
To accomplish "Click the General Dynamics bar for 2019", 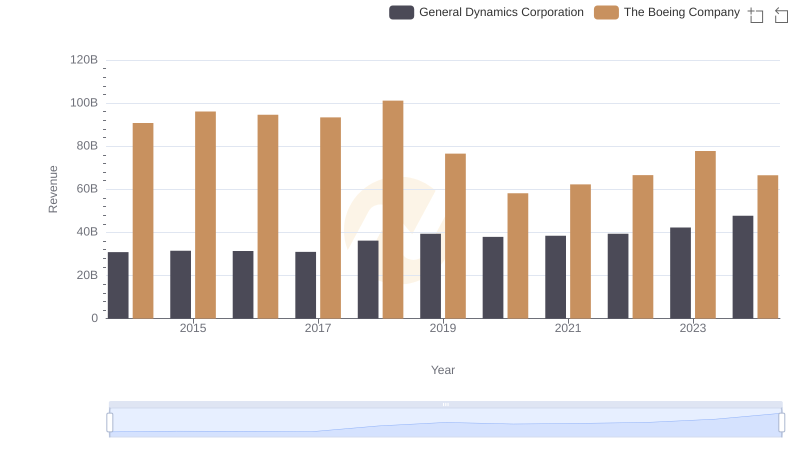I will pyautogui.click(x=431, y=276).
